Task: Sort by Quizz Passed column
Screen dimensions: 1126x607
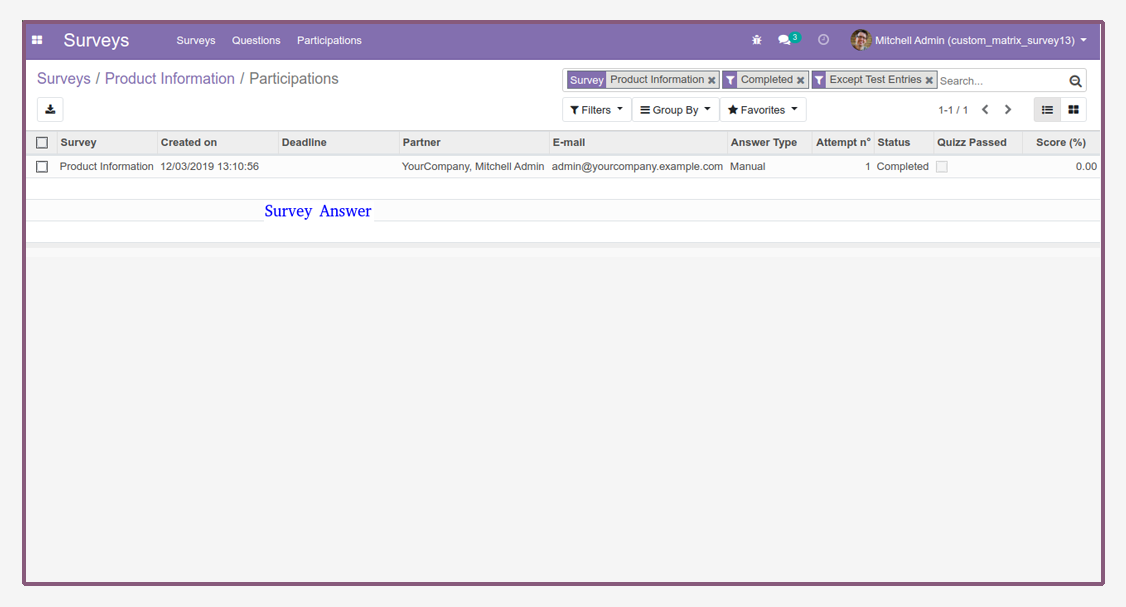Action: [x=978, y=142]
